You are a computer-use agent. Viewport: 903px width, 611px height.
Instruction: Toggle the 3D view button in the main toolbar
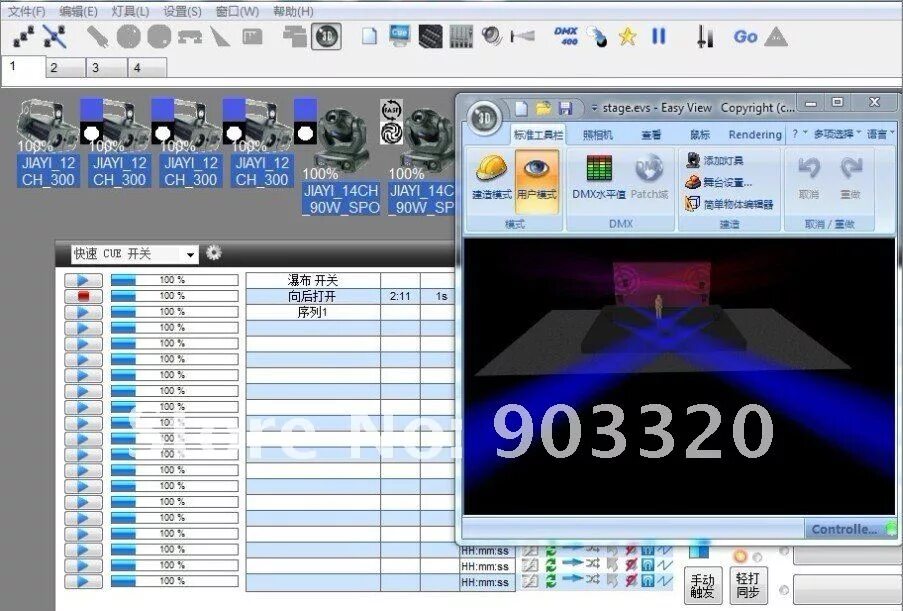[327, 37]
